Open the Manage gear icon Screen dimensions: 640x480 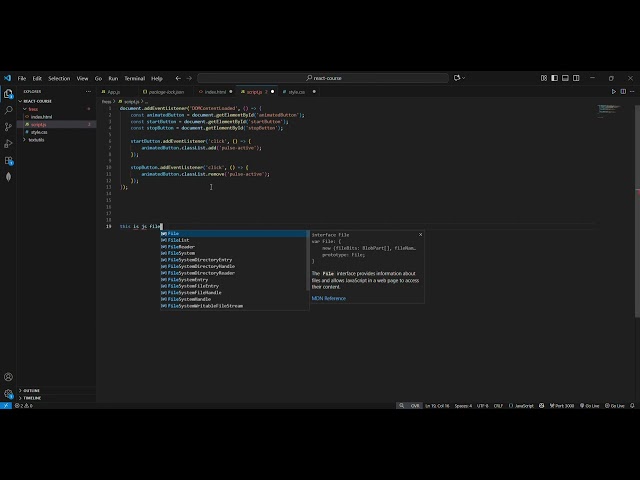[x=8, y=394]
